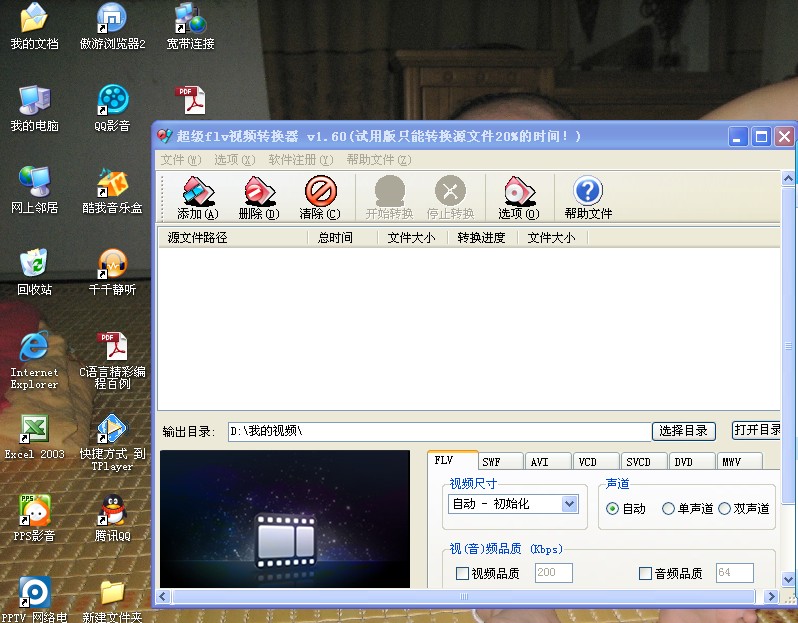This screenshot has width=798, height=623.
Task: Click the 打开目录 button
Action: click(757, 430)
